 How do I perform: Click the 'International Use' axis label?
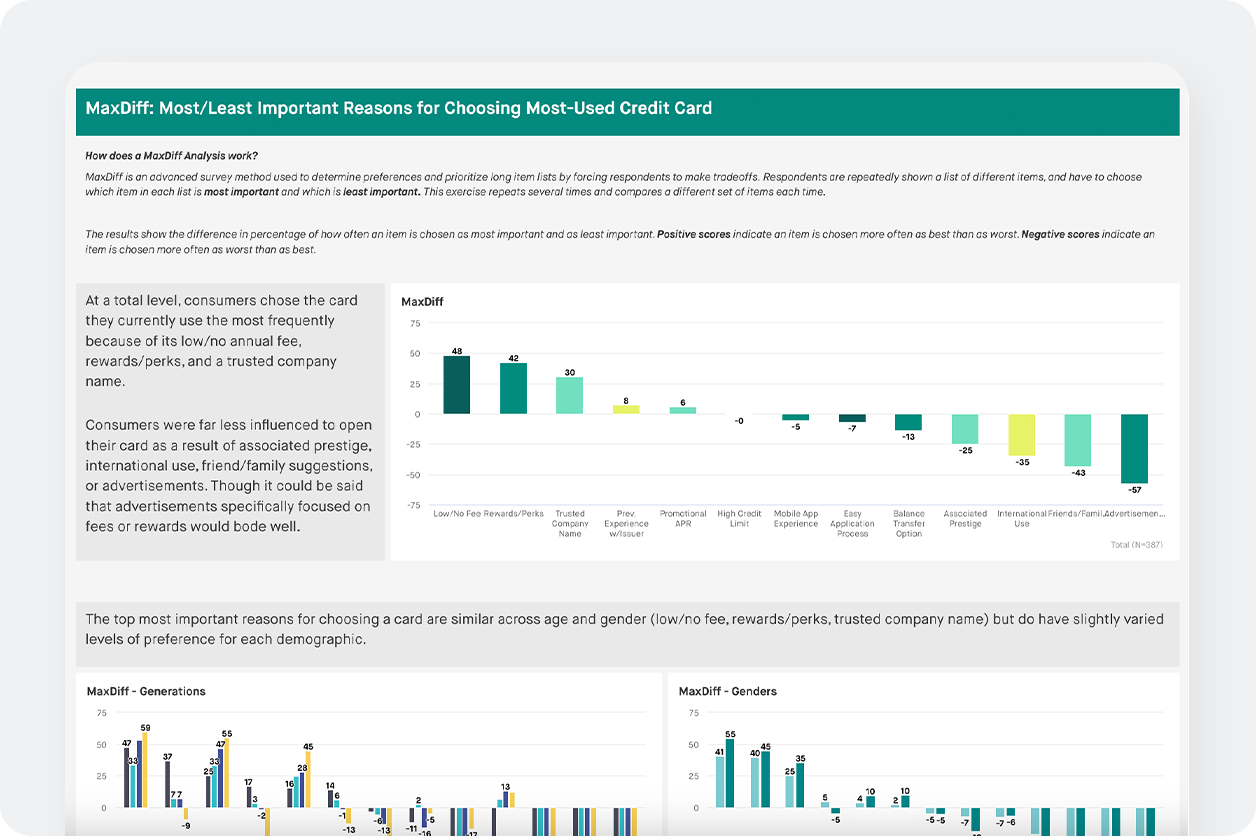pos(1021,519)
